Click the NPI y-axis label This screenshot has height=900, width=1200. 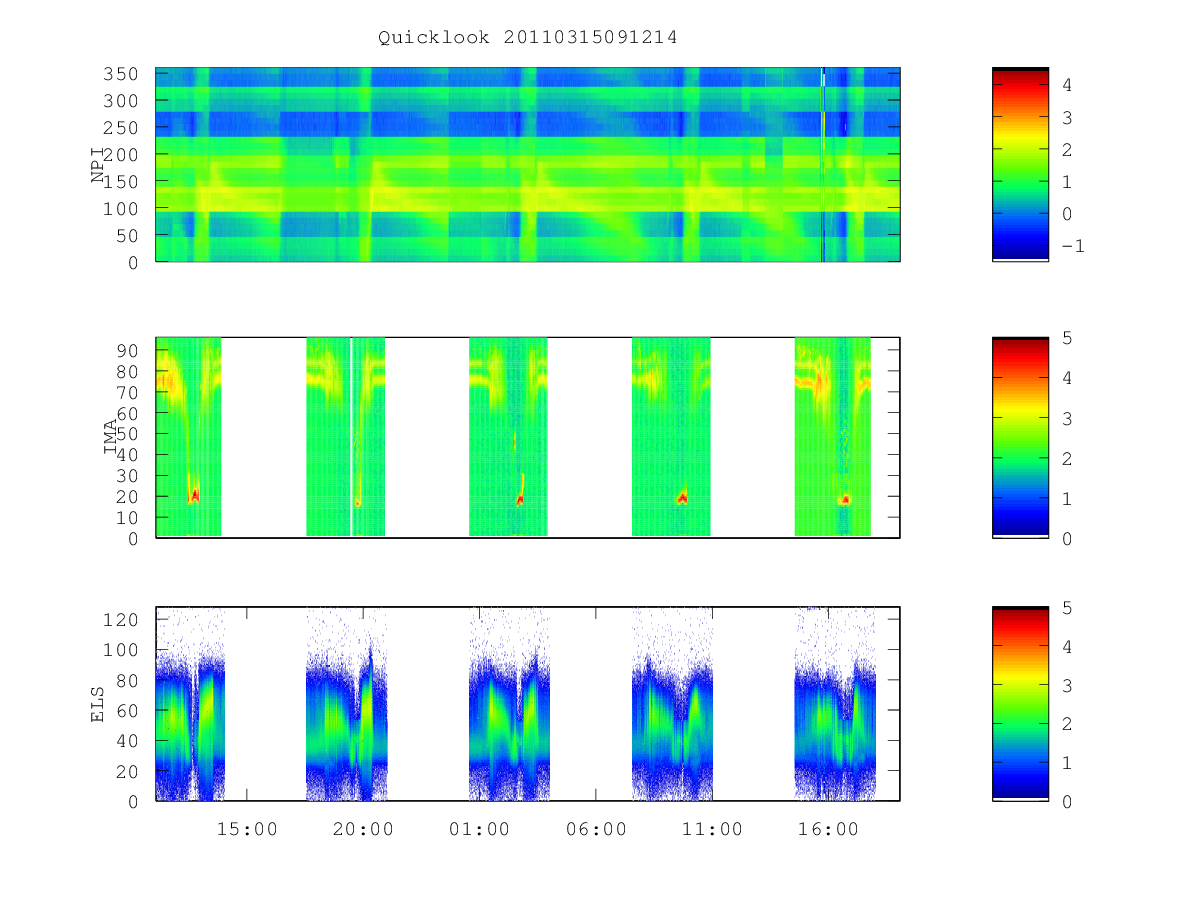click(98, 166)
